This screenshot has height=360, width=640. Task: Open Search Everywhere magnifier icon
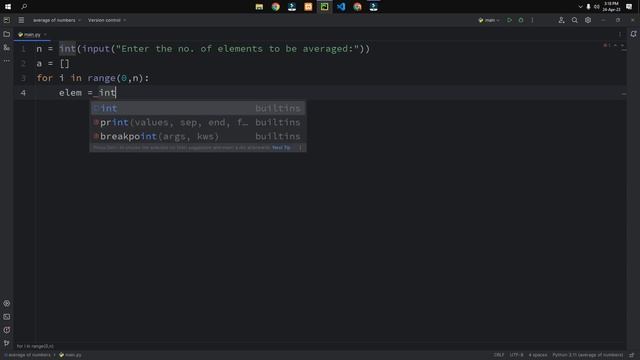[x=574, y=20]
